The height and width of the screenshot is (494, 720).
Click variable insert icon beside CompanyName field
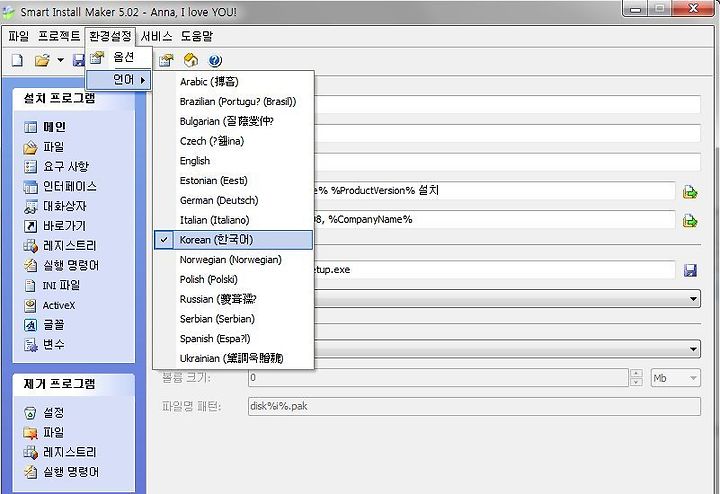(690, 221)
